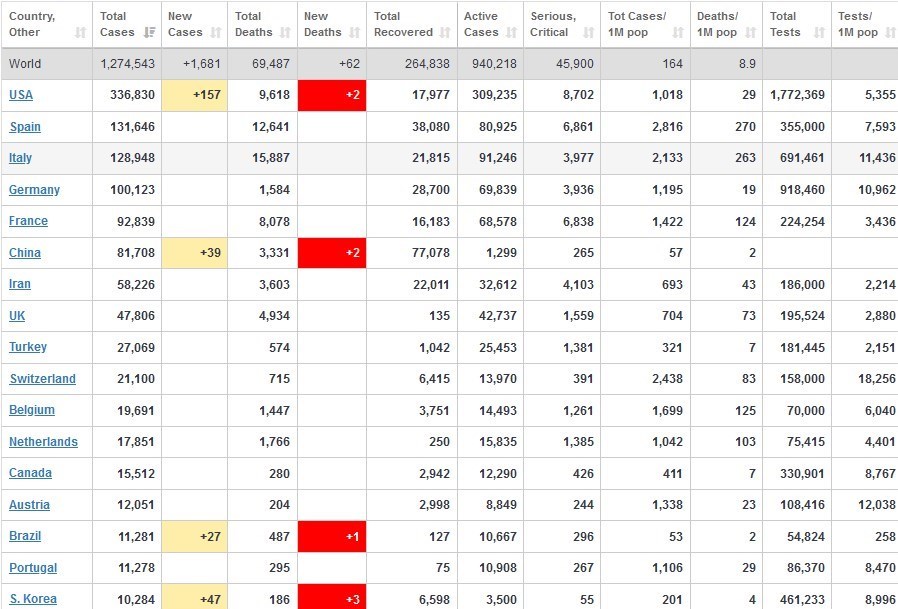Select World active cases 940,218
Image resolution: width=898 pixels, height=609 pixels.
pyautogui.click(x=494, y=64)
